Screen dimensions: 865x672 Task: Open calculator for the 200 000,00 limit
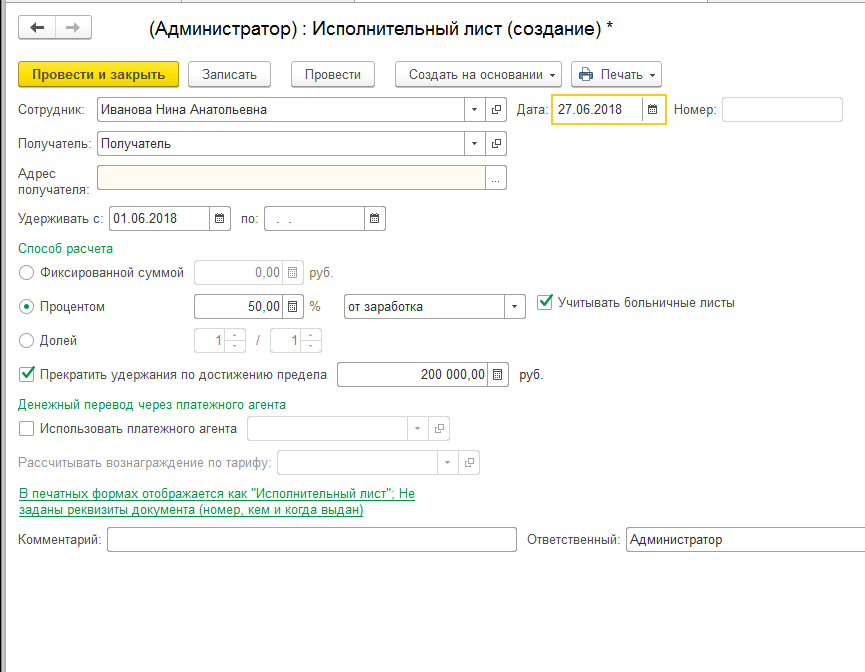pyautogui.click(x=498, y=375)
